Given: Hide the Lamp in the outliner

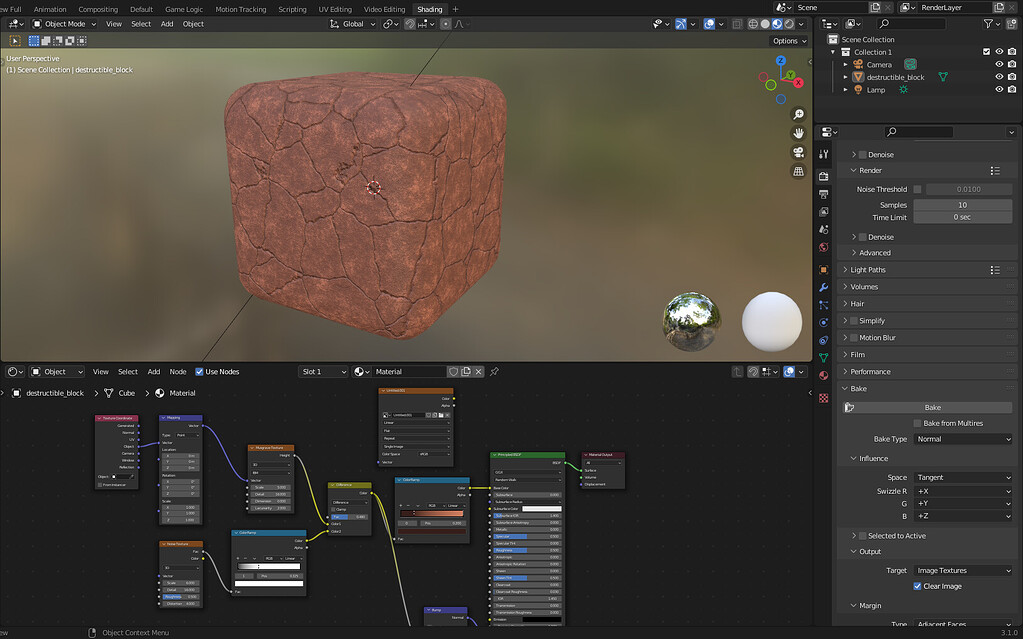Looking at the screenshot, I should [999, 89].
